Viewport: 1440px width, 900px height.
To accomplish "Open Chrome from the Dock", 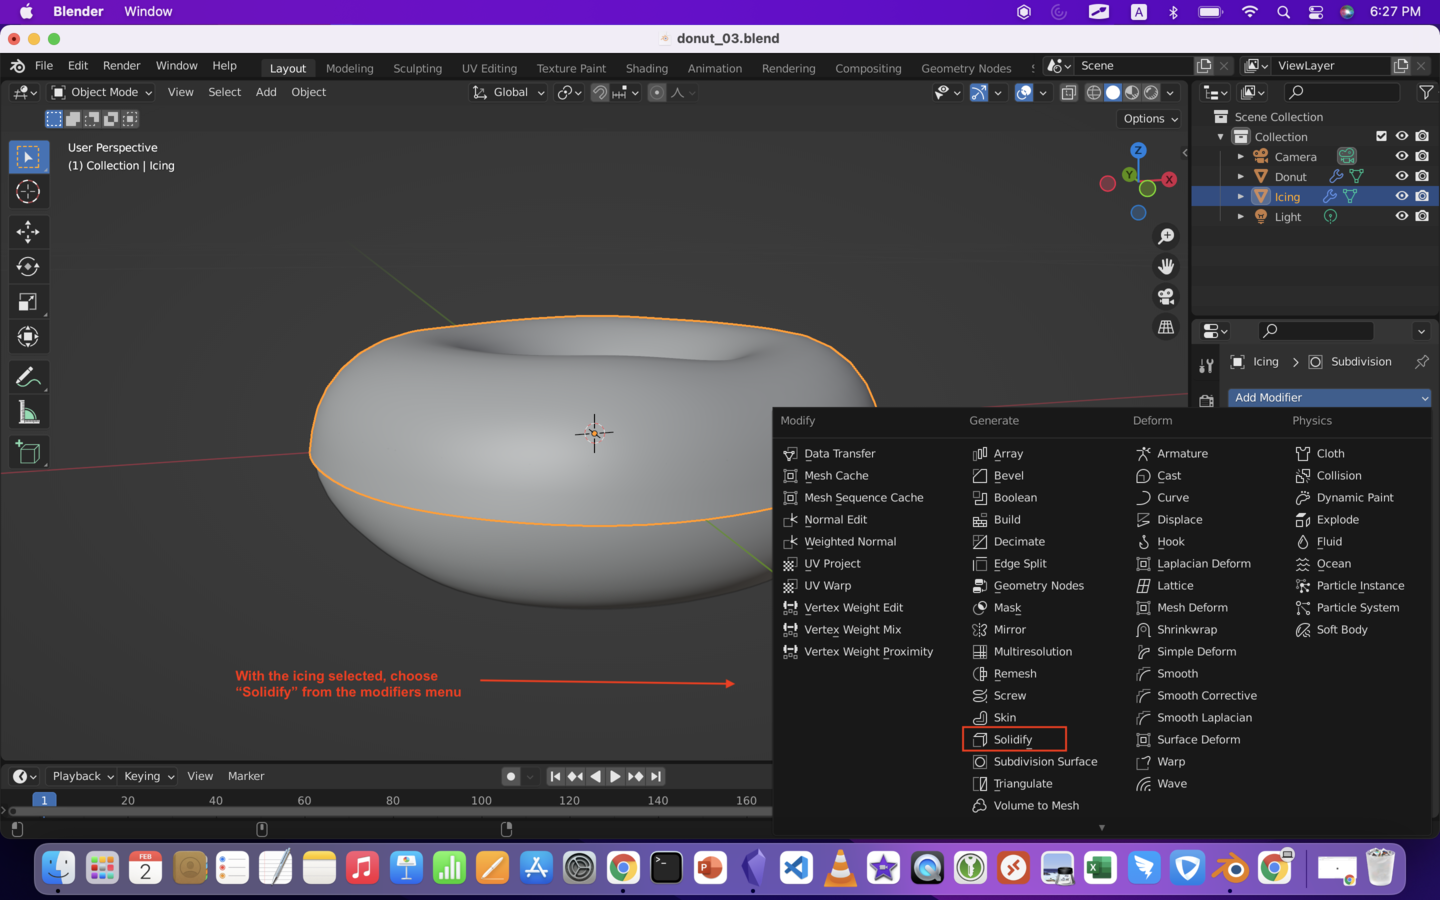I will pos(623,868).
